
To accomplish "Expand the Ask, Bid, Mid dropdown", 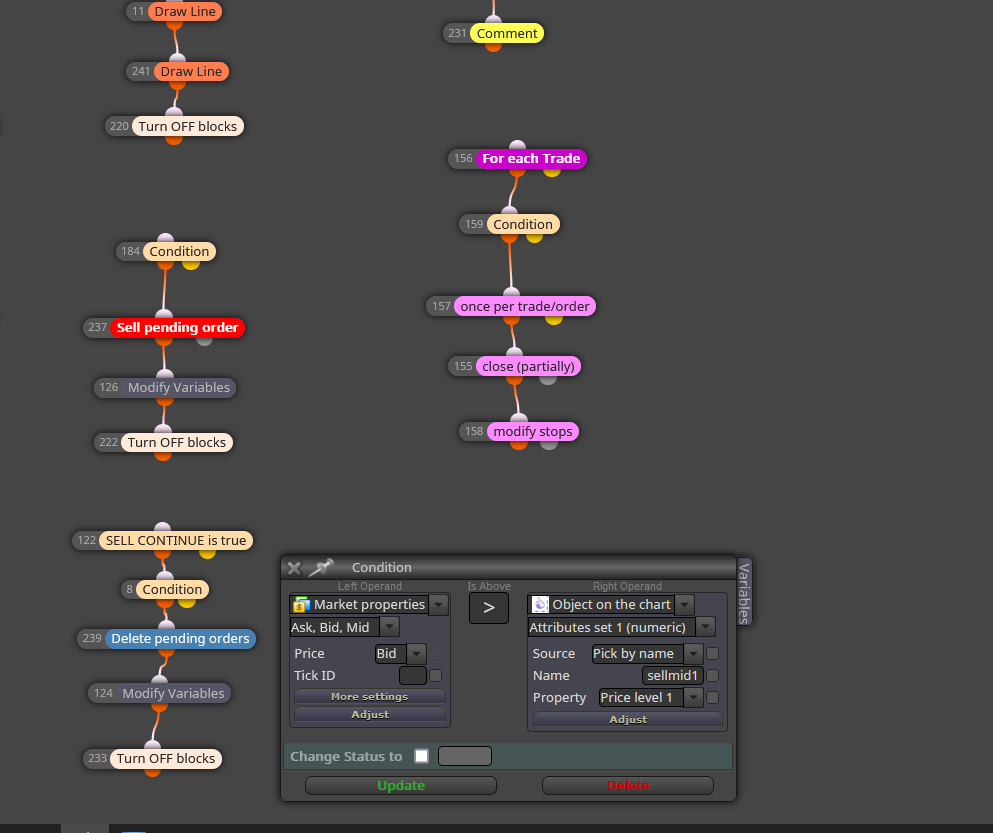I will (x=389, y=627).
